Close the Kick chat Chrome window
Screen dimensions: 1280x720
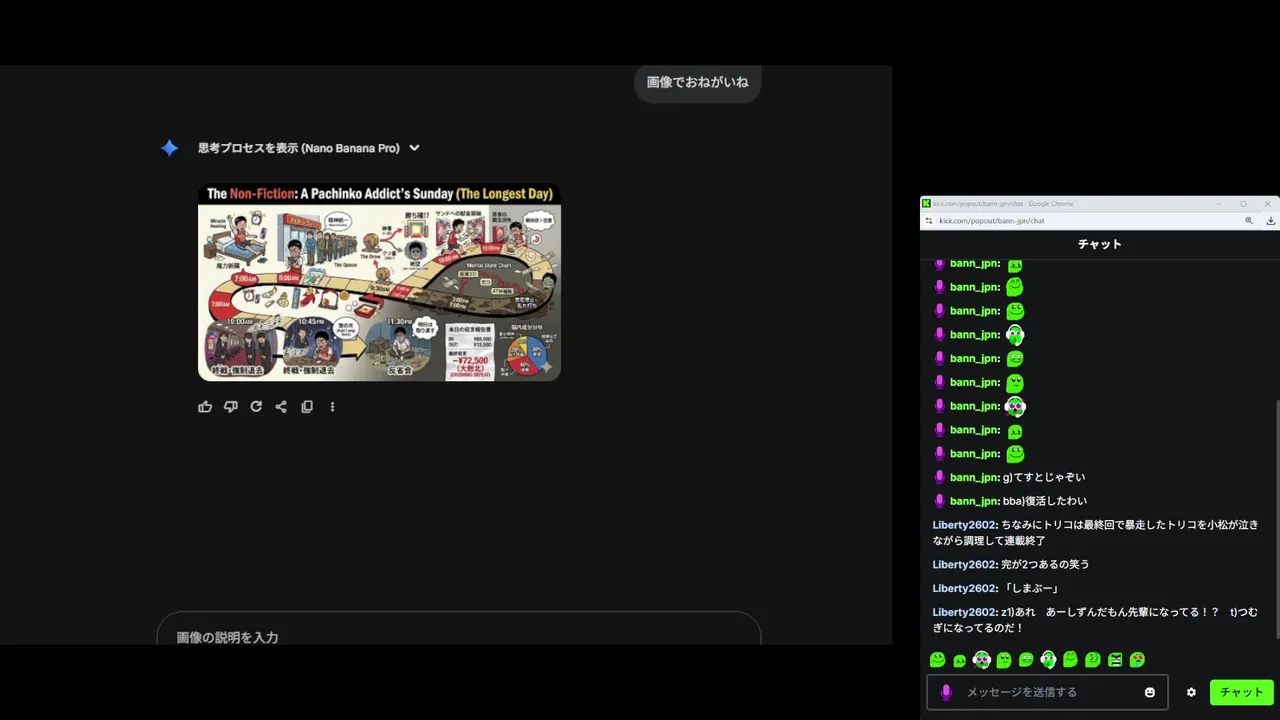click(1269, 204)
